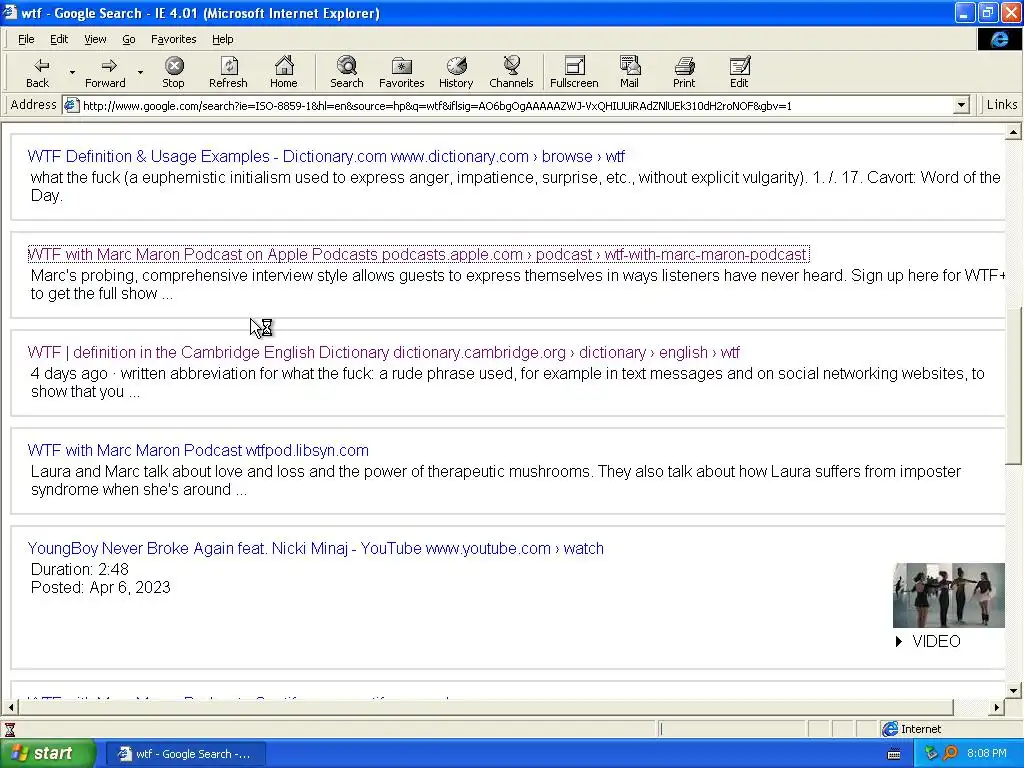This screenshot has height=768, width=1024.
Task: Open the Address bar dropdown list
Action: [961, 105]
